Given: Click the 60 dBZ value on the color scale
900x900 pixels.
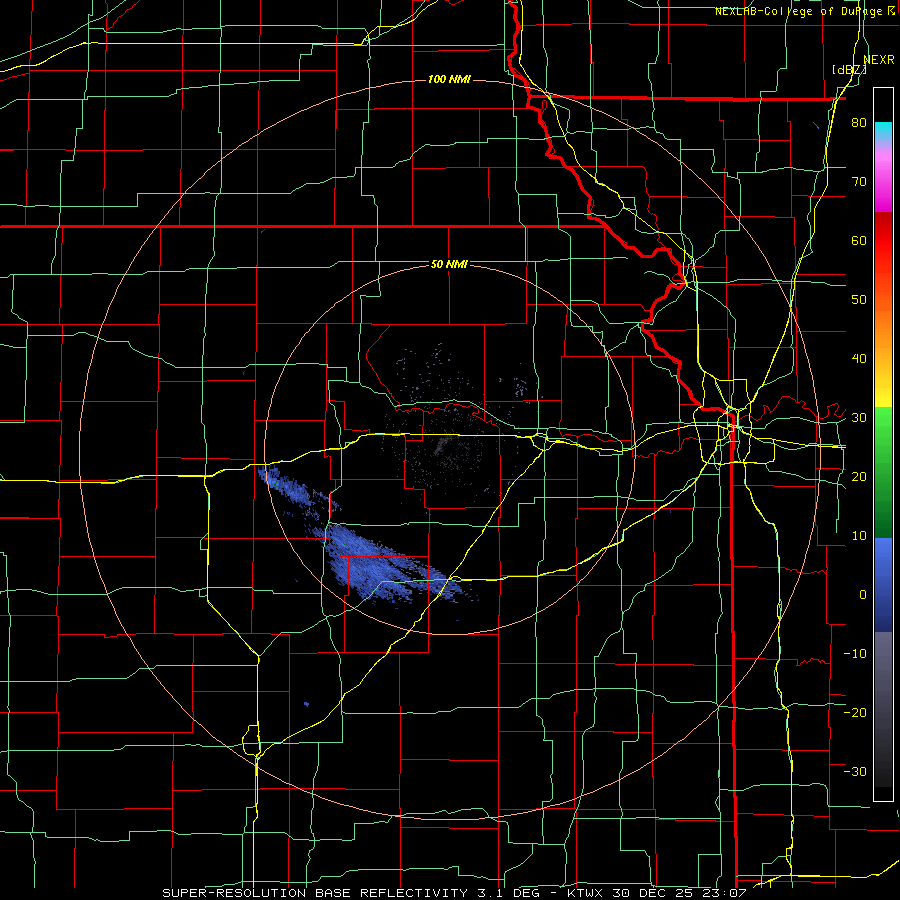Looking at the screenshot, I should coord(859,240).
